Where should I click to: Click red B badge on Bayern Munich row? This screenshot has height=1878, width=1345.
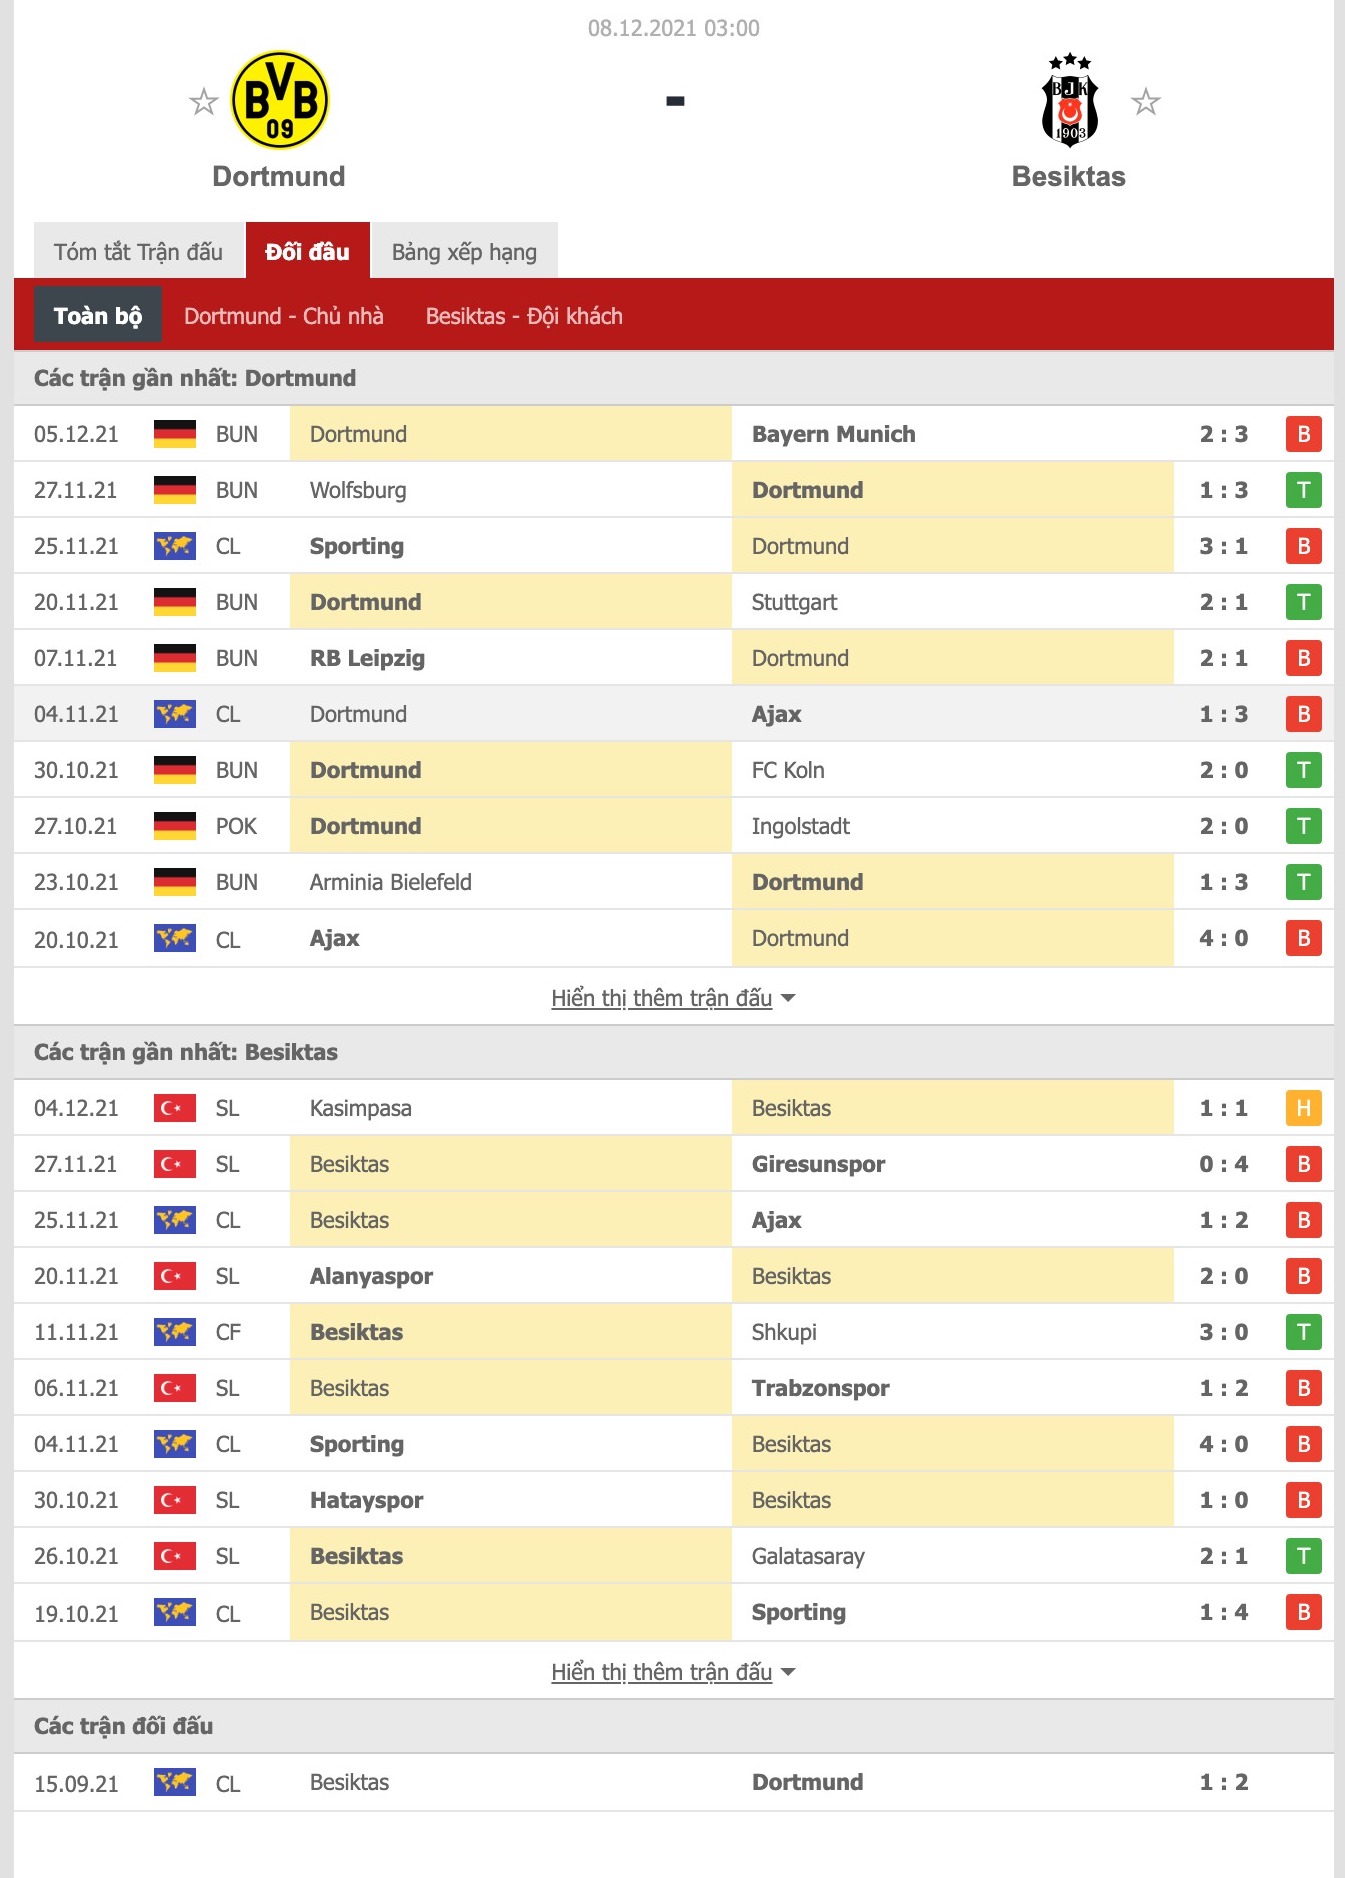click(x=1304, y=434)
